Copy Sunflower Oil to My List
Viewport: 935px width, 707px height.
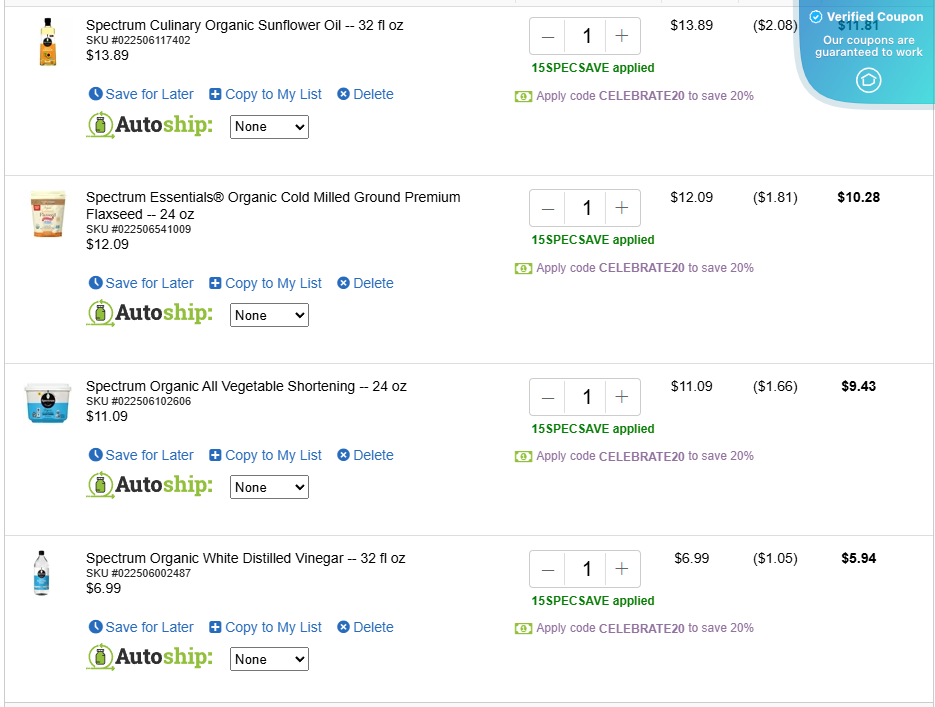click(265, 94)
